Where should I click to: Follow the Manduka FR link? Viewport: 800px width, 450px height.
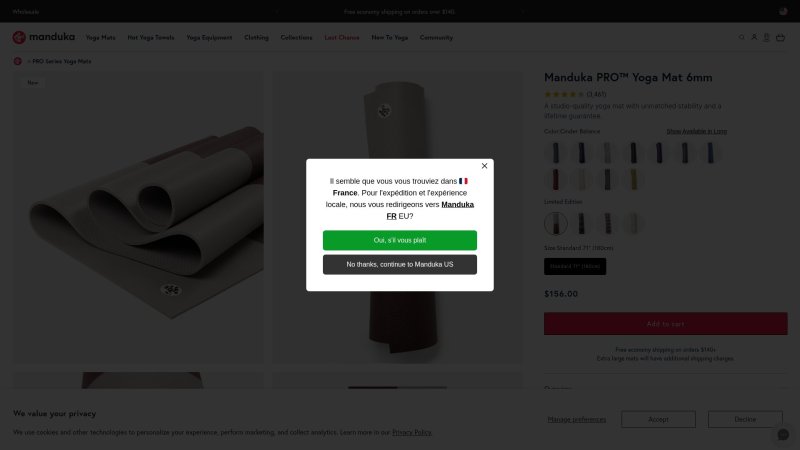tap(430, 210)
